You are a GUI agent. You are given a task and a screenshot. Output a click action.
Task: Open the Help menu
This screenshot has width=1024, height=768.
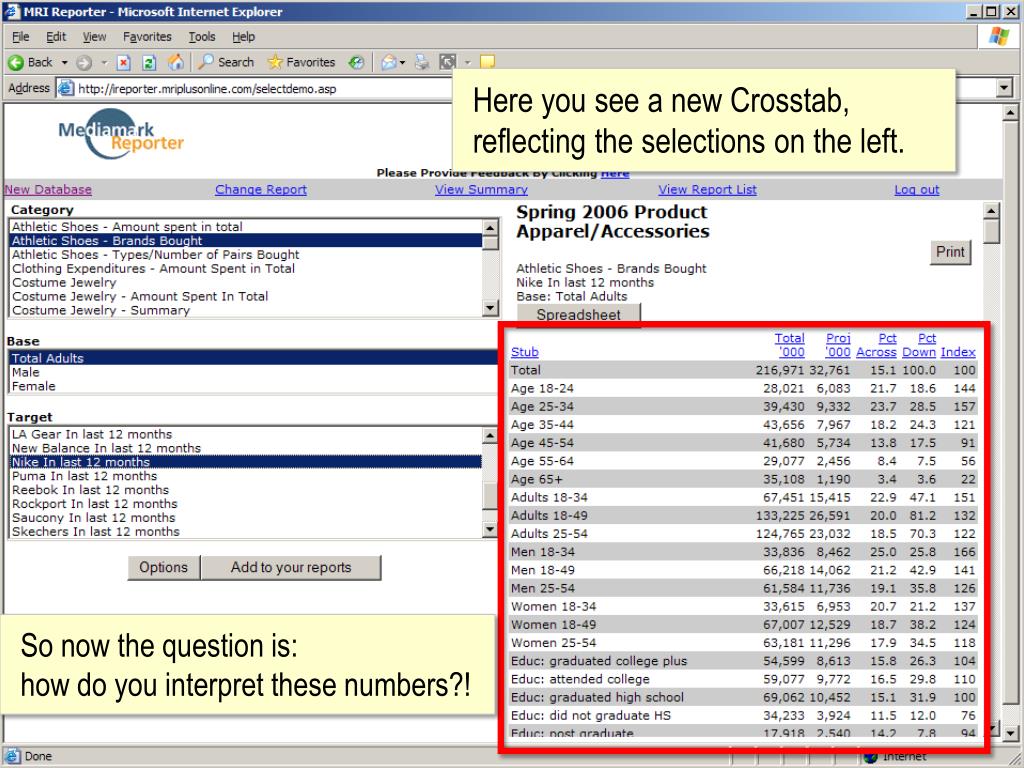point(244,37)
